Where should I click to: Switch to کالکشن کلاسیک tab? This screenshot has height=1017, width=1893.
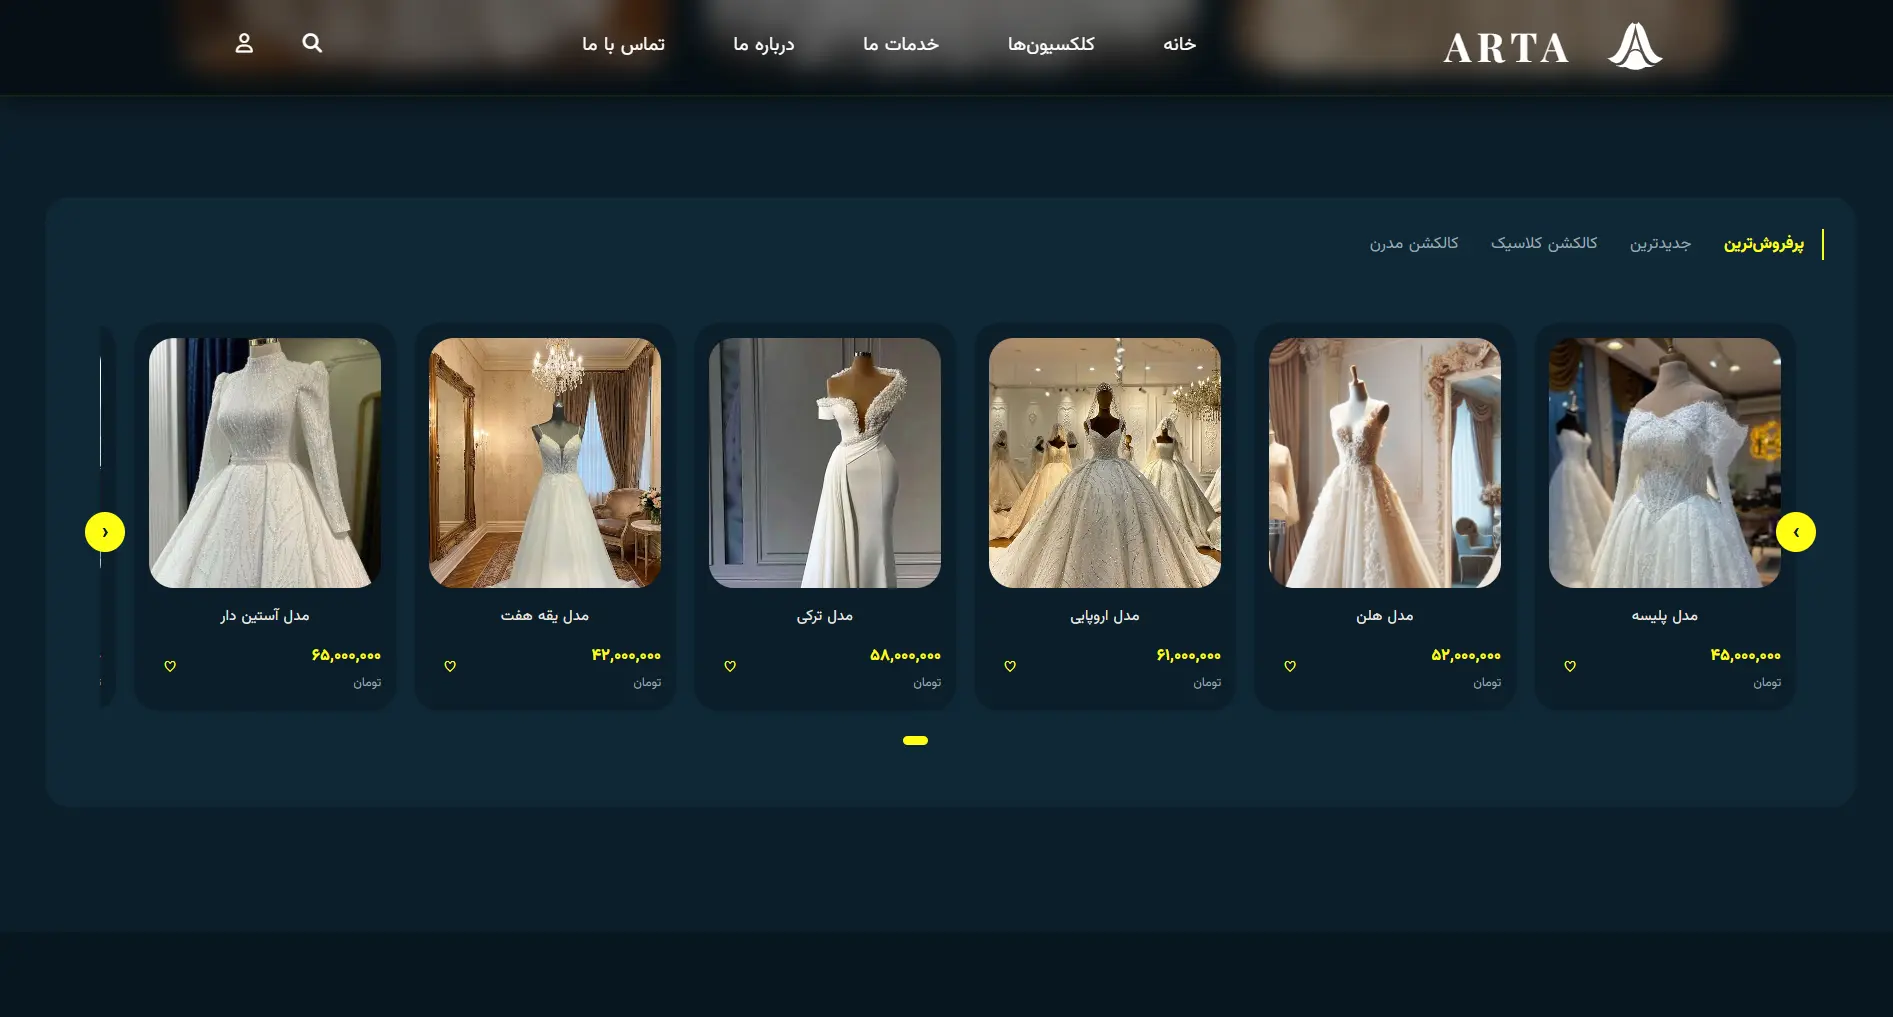point(1544,244)
